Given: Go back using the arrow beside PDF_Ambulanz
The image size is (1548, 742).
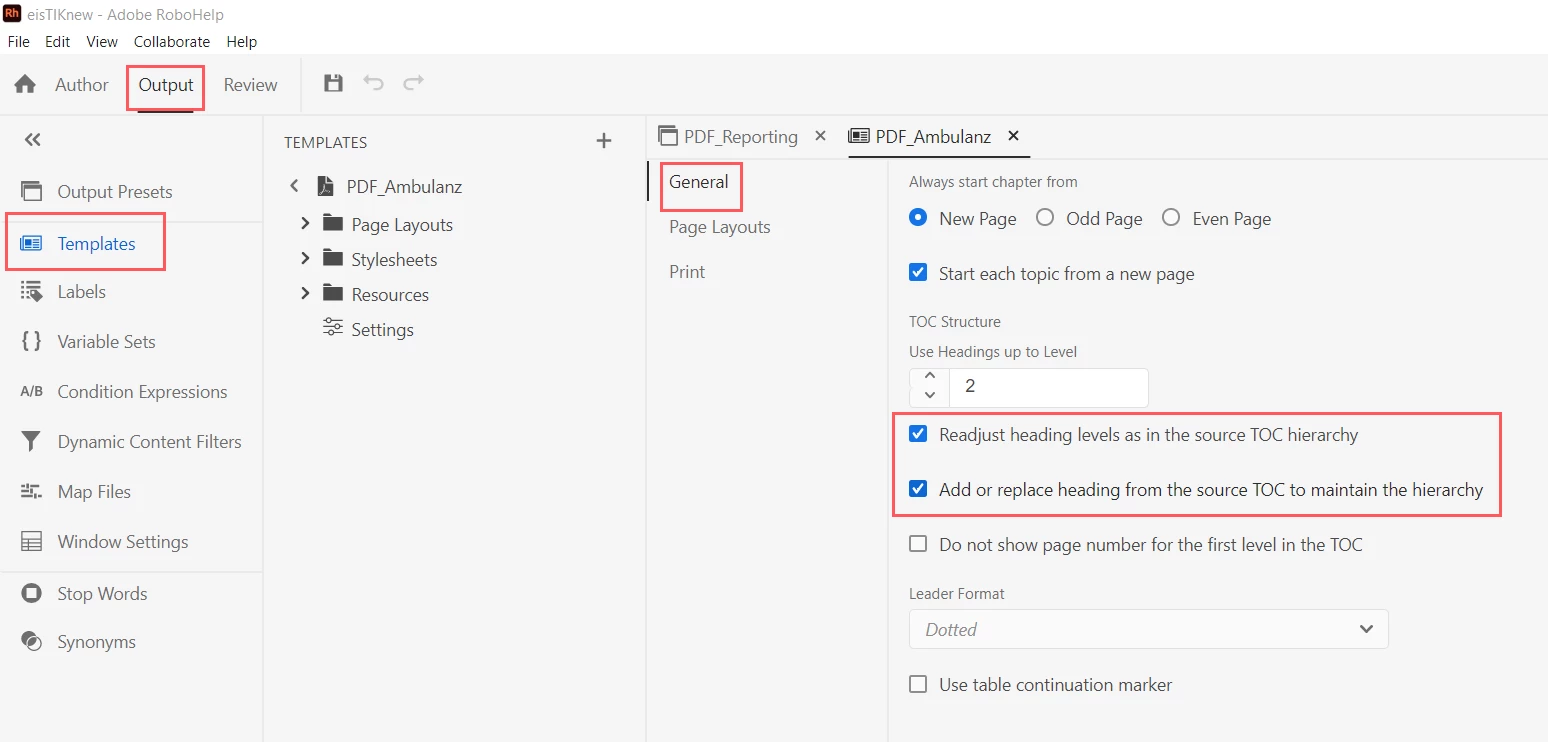Looking at the screenshot, I should click(294, 186).
